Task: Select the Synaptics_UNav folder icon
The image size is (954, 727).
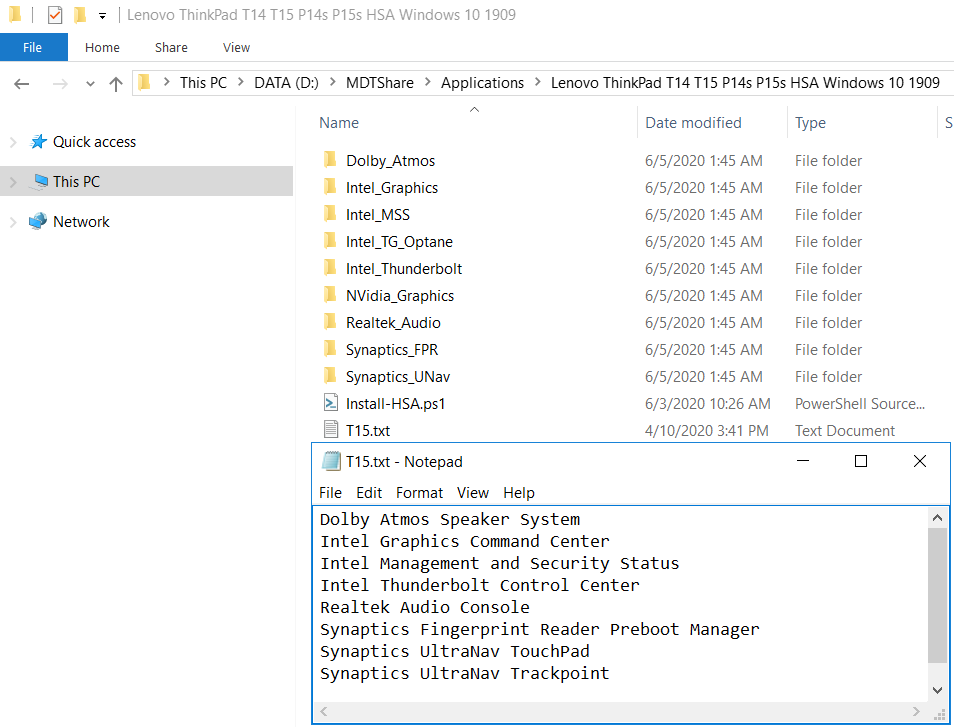Action: (x=330, y=376)
